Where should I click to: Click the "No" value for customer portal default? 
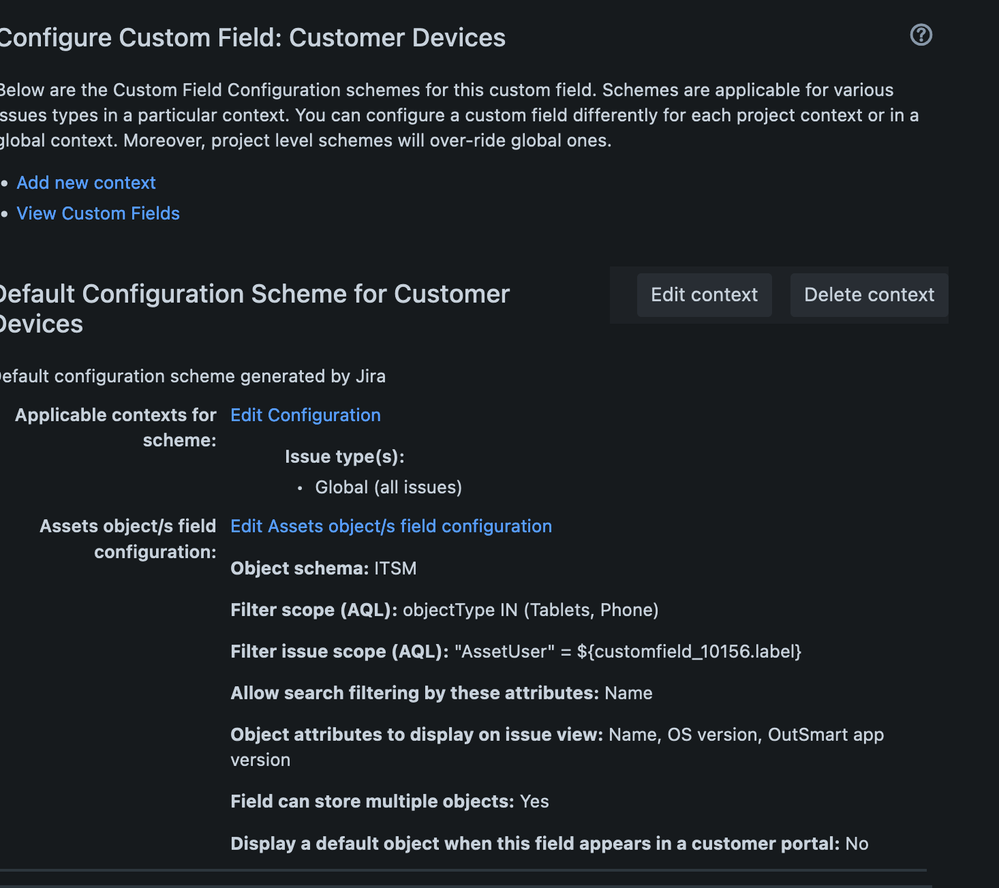856,843
